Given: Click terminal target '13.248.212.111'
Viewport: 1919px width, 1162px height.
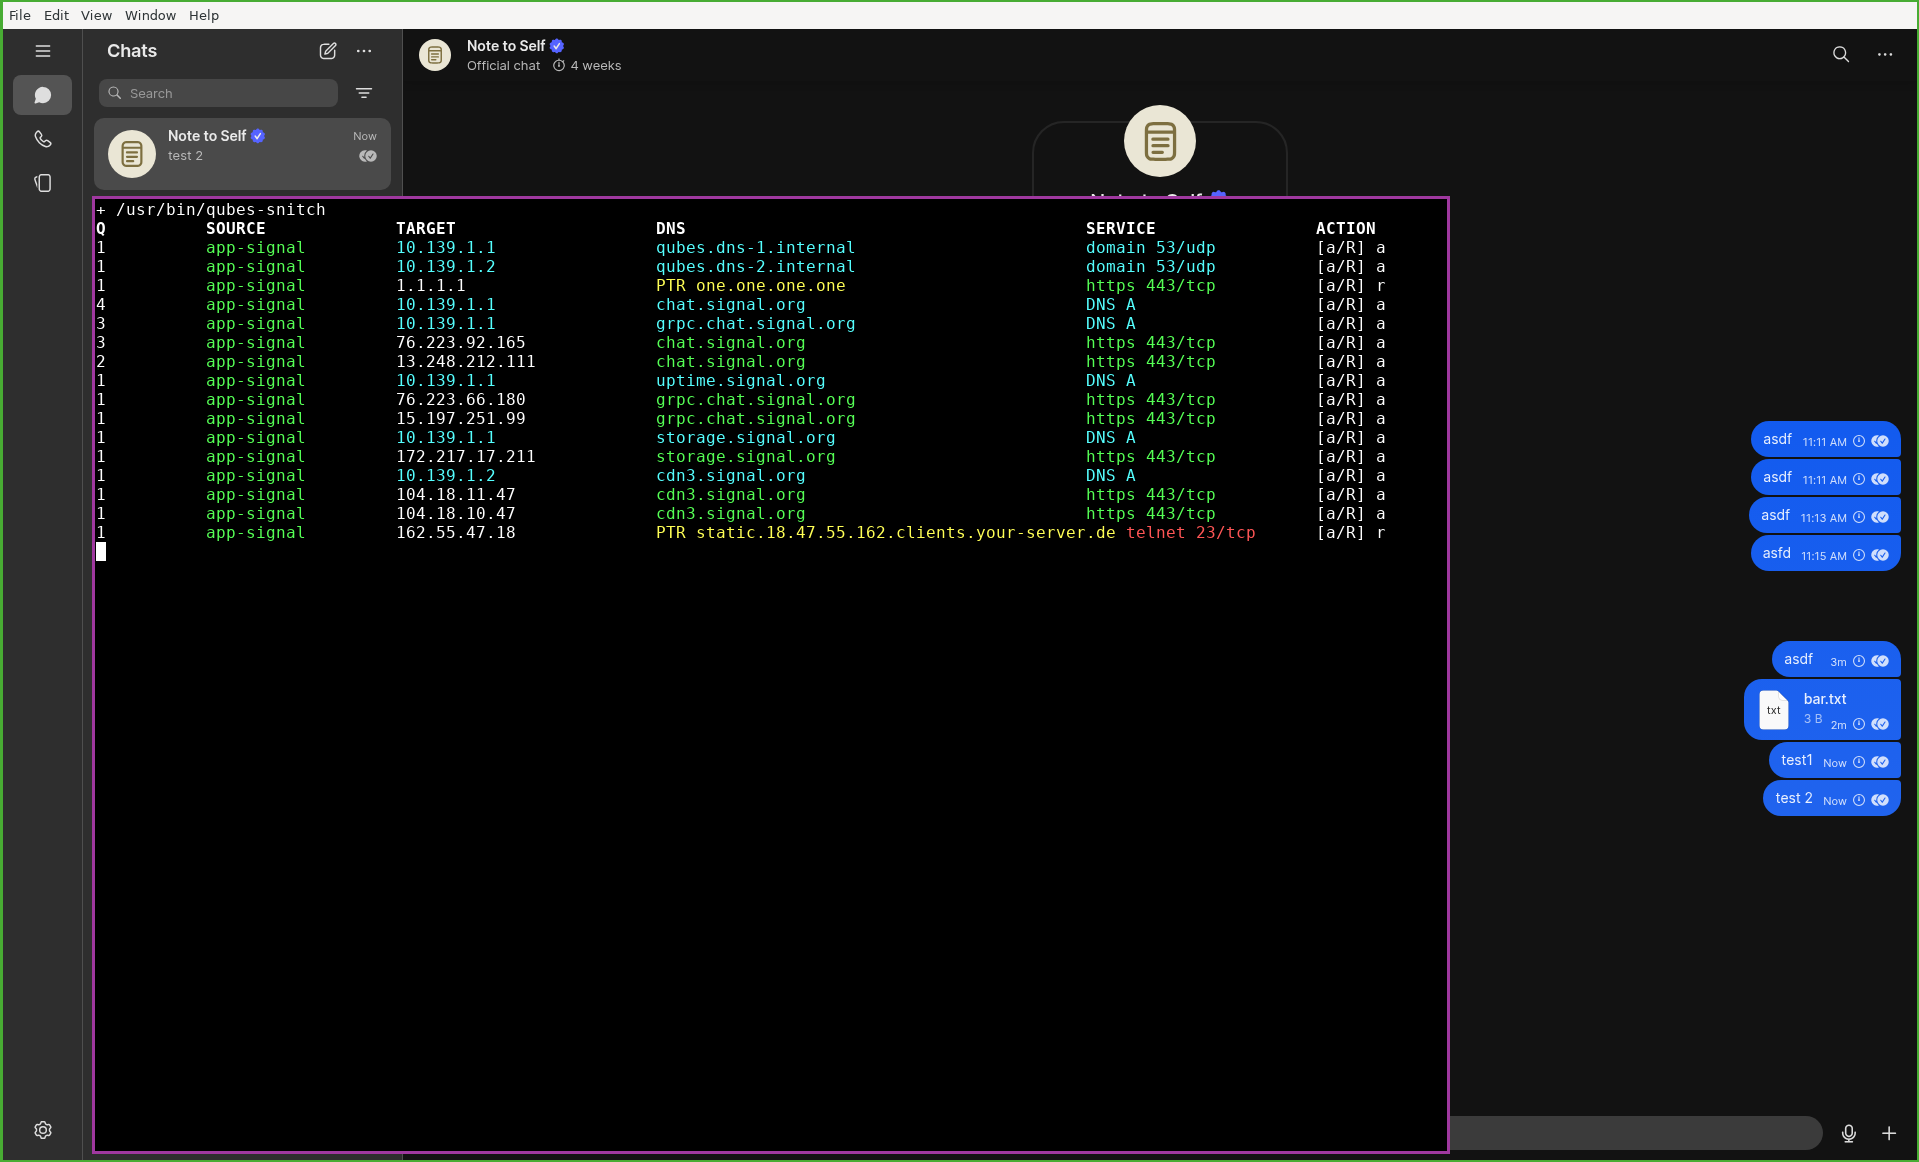Looking at the screenshot, I should 466,362.
